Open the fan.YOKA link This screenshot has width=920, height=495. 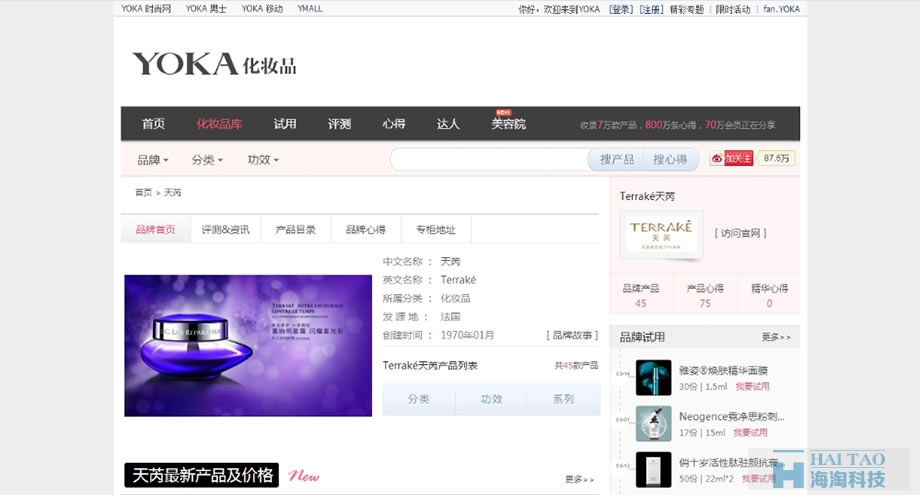(782, 9)
